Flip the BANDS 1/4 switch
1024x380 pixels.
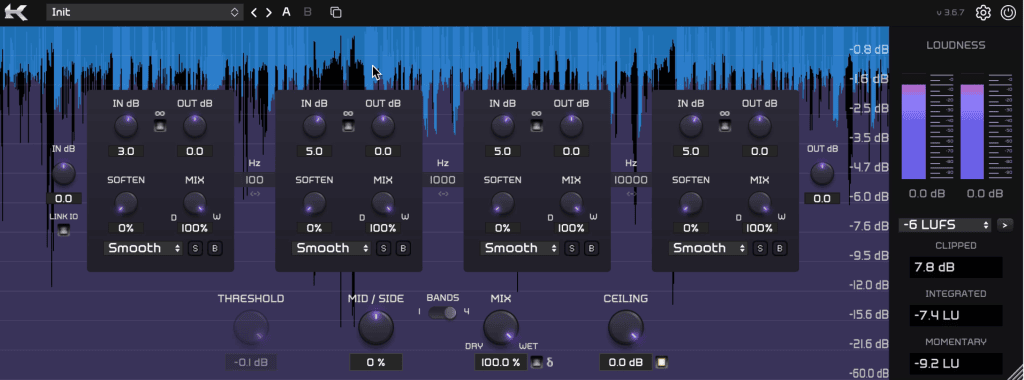[x=443, y=312]
